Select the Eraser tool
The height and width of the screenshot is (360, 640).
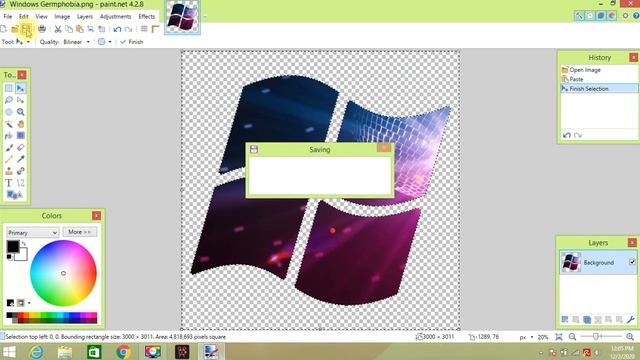click(x=20, y=147)
